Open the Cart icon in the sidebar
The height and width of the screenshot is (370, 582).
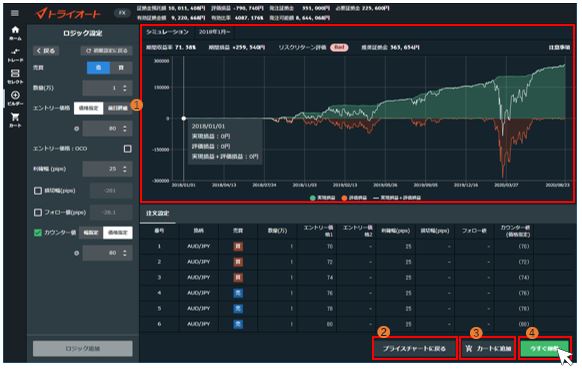click(x=15, y=120)
